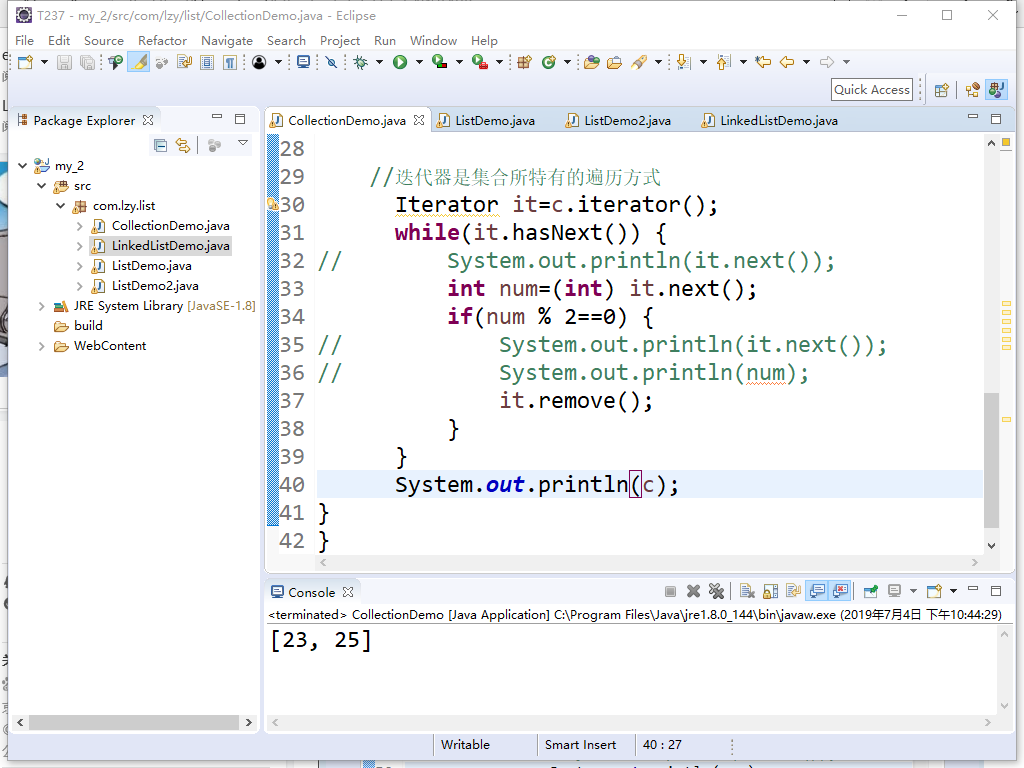Maximize the editor area
Screen dimensions: 1024x768
click(996, 119)
